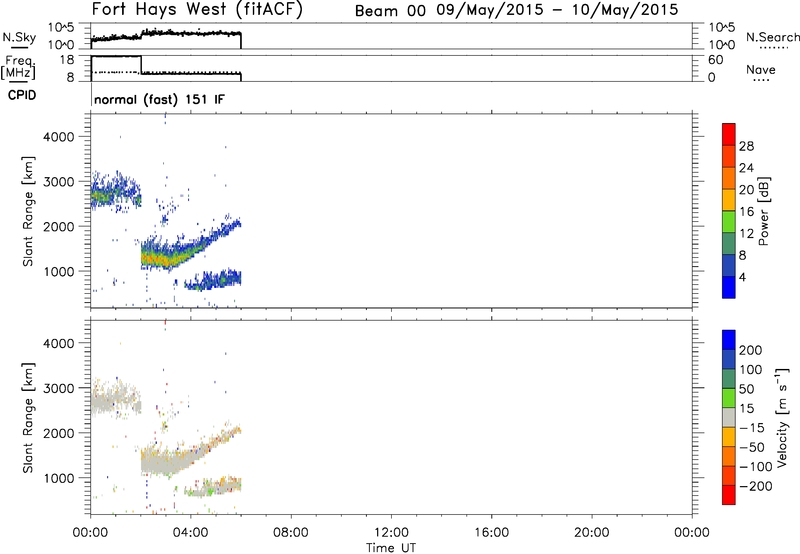Image resolution: width=800 pixels, height=554 pixels.
Task: Click the "Nave" legend label
Action: pos(761,69)
